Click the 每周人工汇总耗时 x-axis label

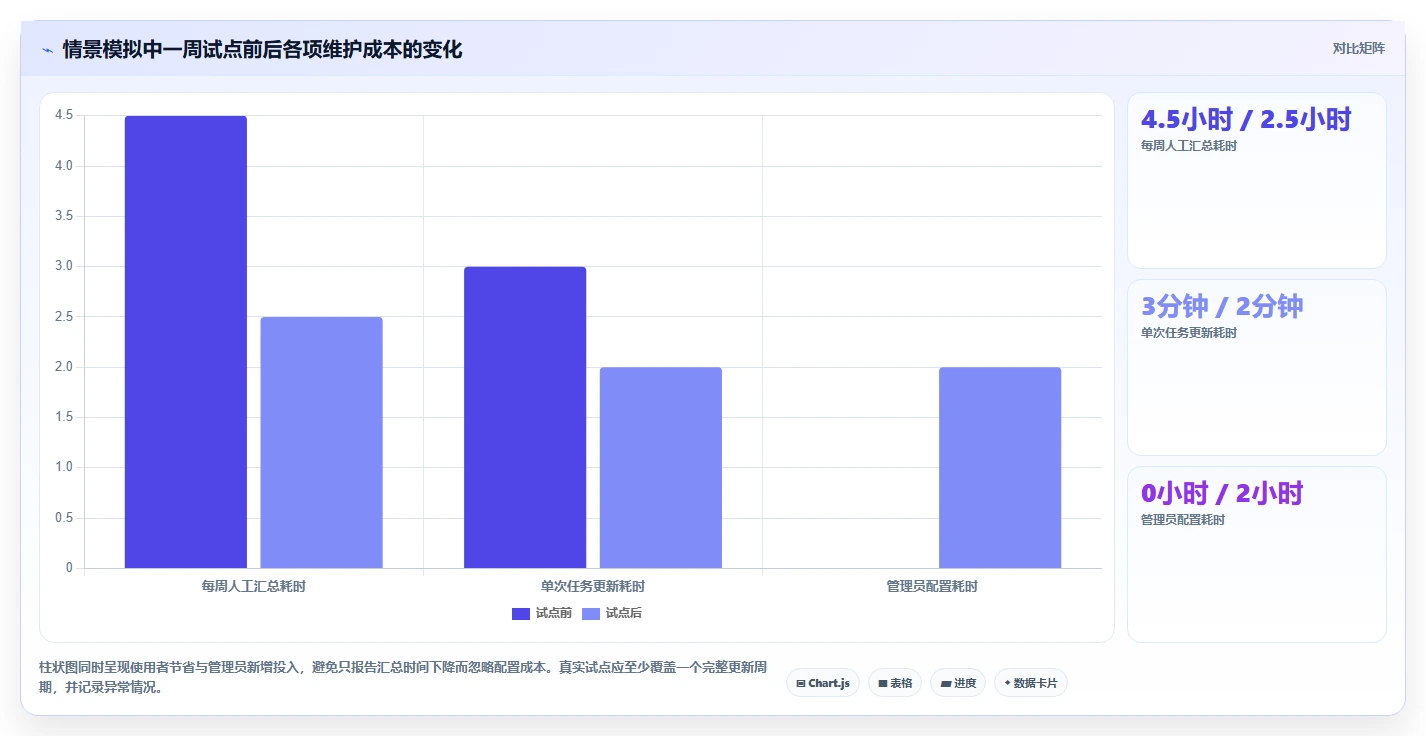(x=253, y=587)
